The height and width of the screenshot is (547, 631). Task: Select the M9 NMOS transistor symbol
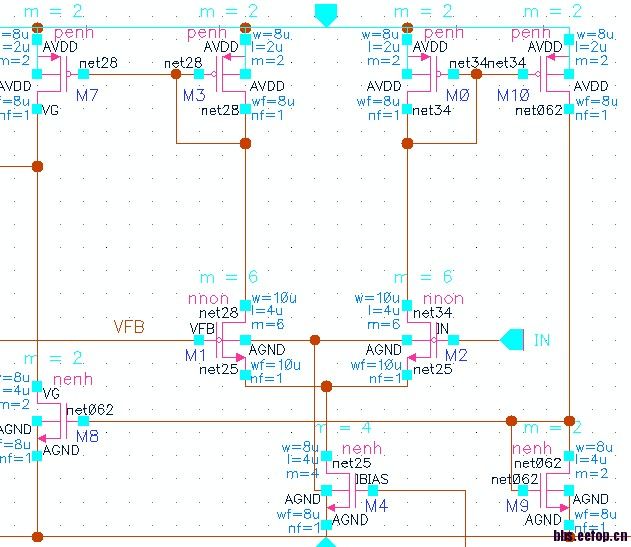(546, 490)
